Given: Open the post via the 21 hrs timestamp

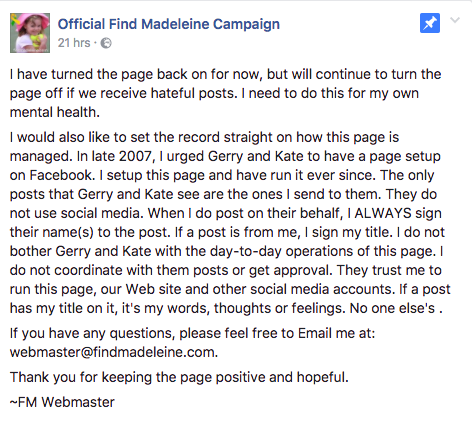Looking at the screenshot, I should click(x=74, y=43).
